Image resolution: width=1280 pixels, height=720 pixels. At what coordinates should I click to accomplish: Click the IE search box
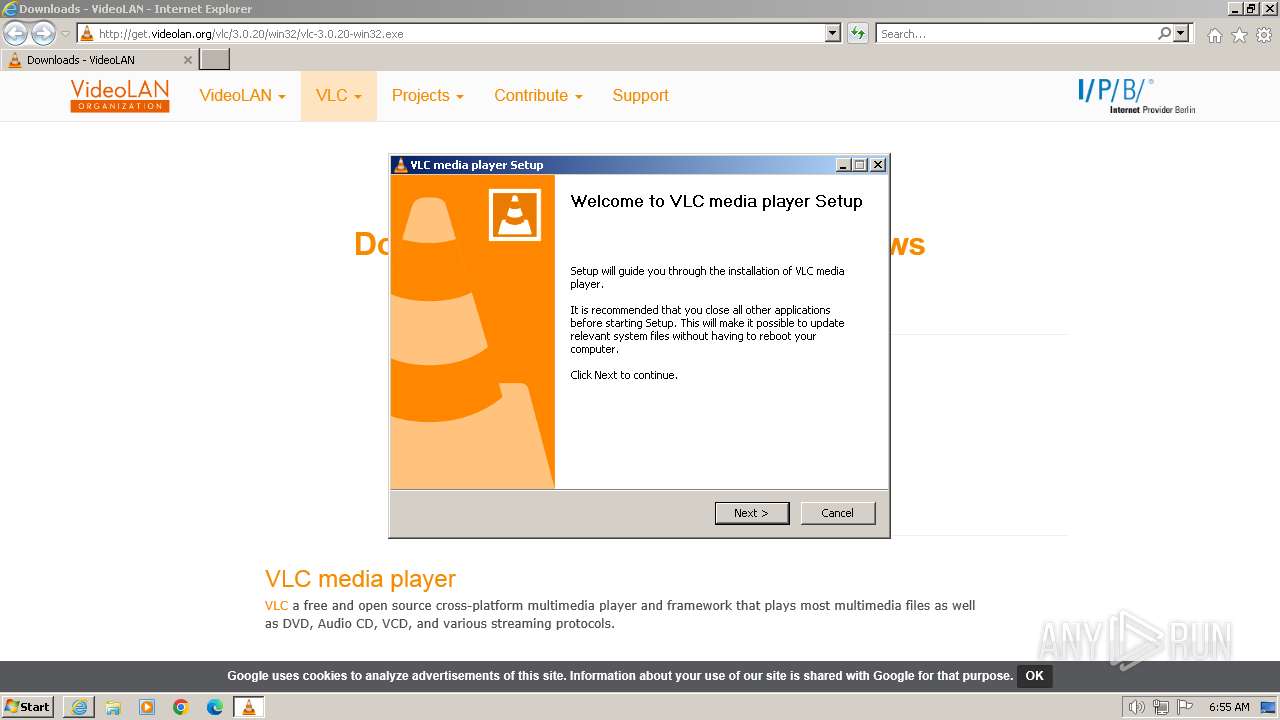[1016, 33]
